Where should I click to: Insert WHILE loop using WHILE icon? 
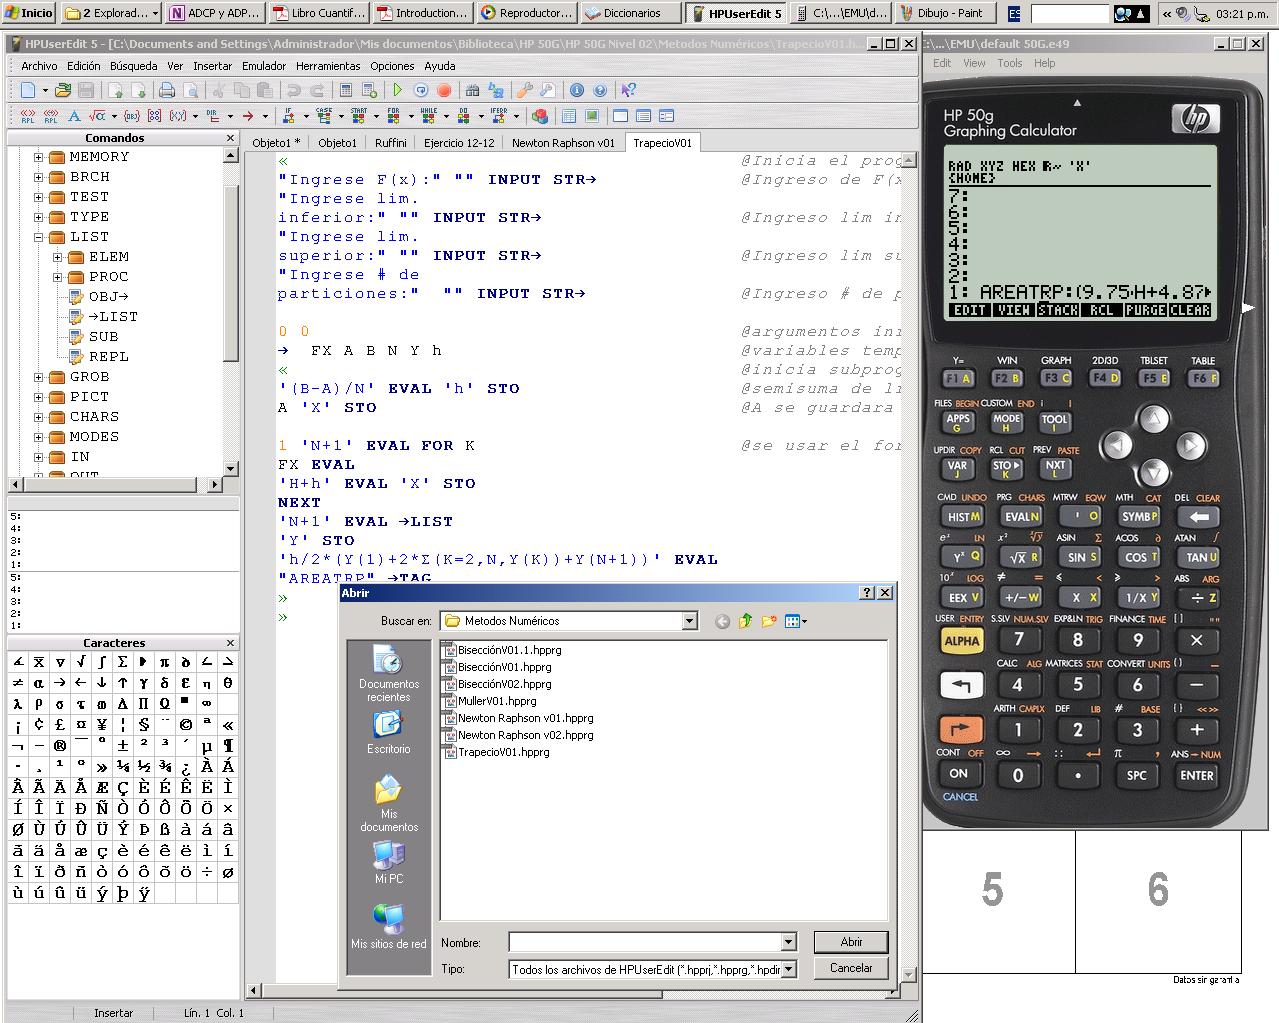[x=429, y=116]
